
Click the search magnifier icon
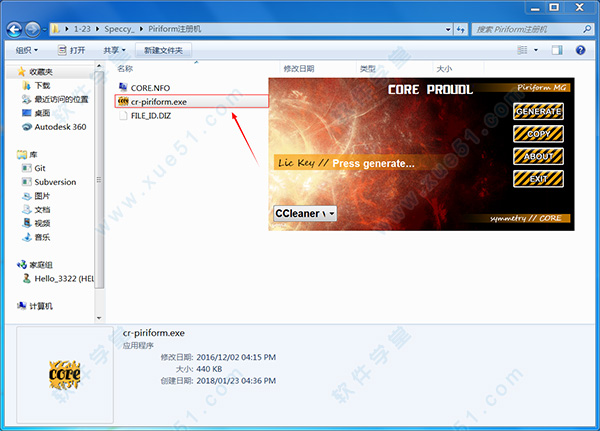(587, 29)
